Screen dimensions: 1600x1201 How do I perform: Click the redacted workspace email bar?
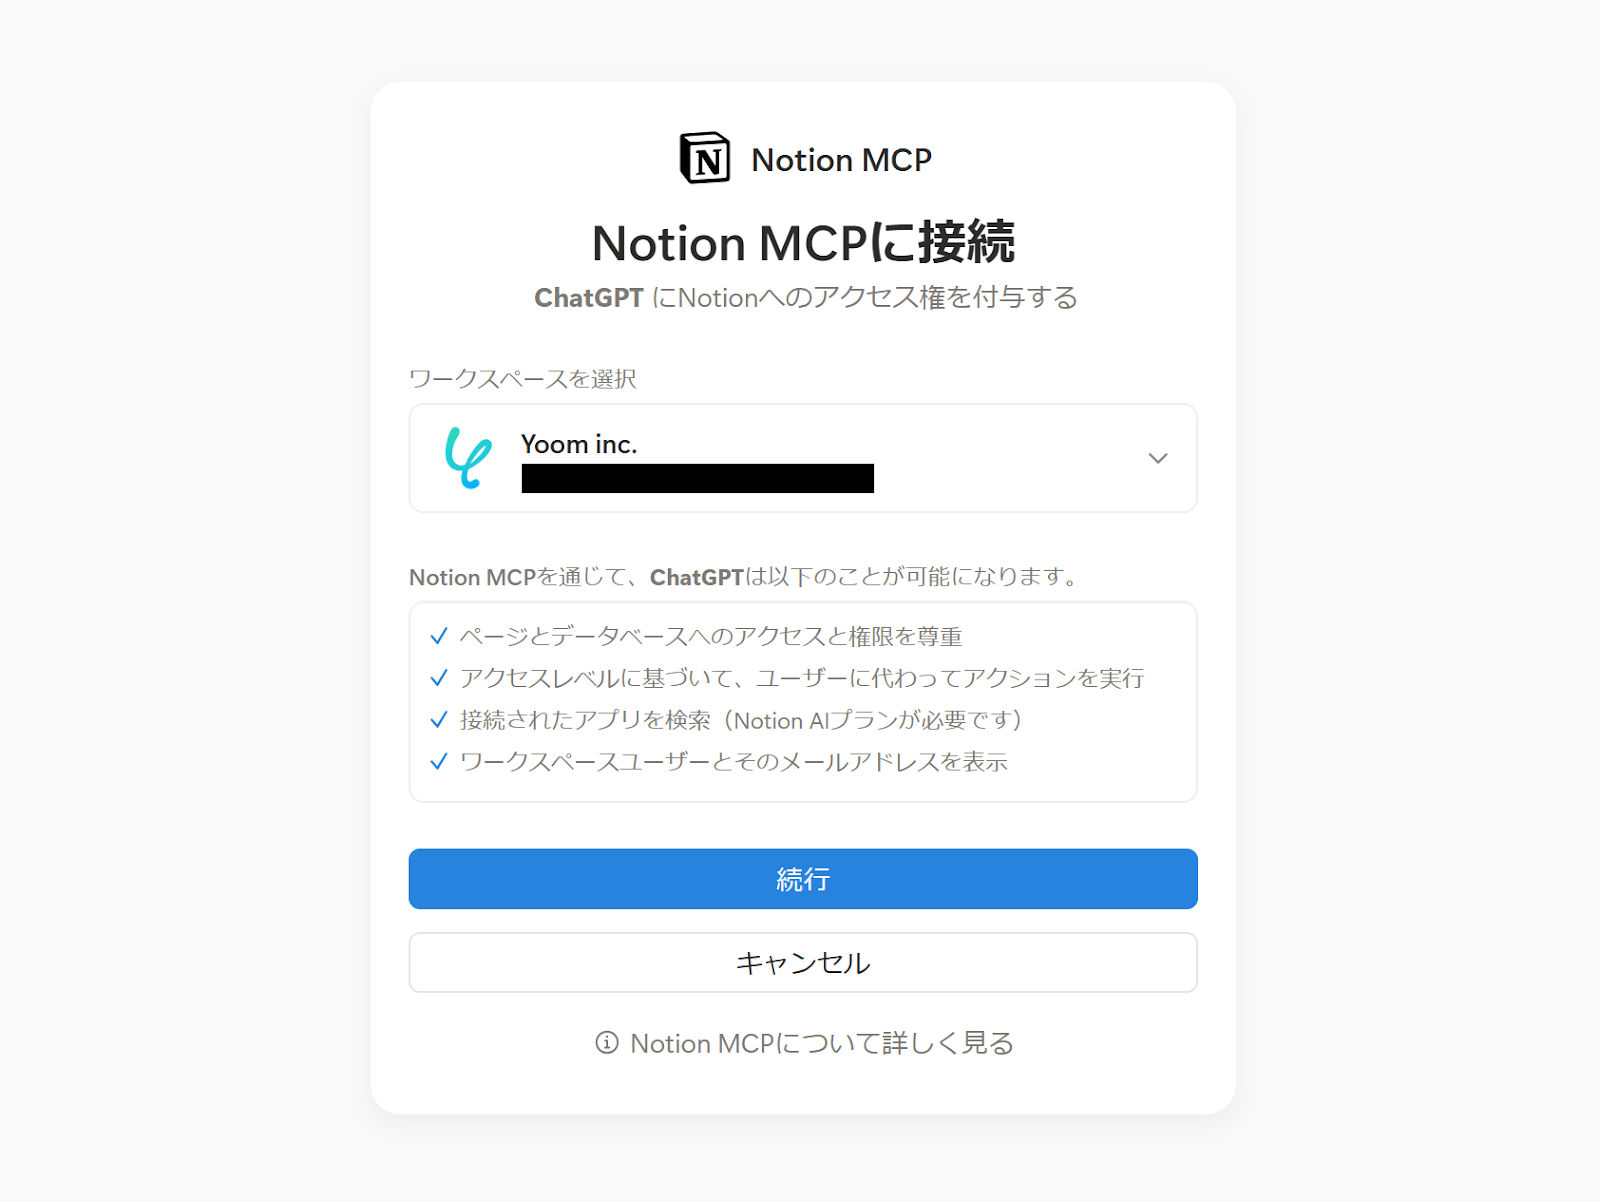(x=698, y=478)
